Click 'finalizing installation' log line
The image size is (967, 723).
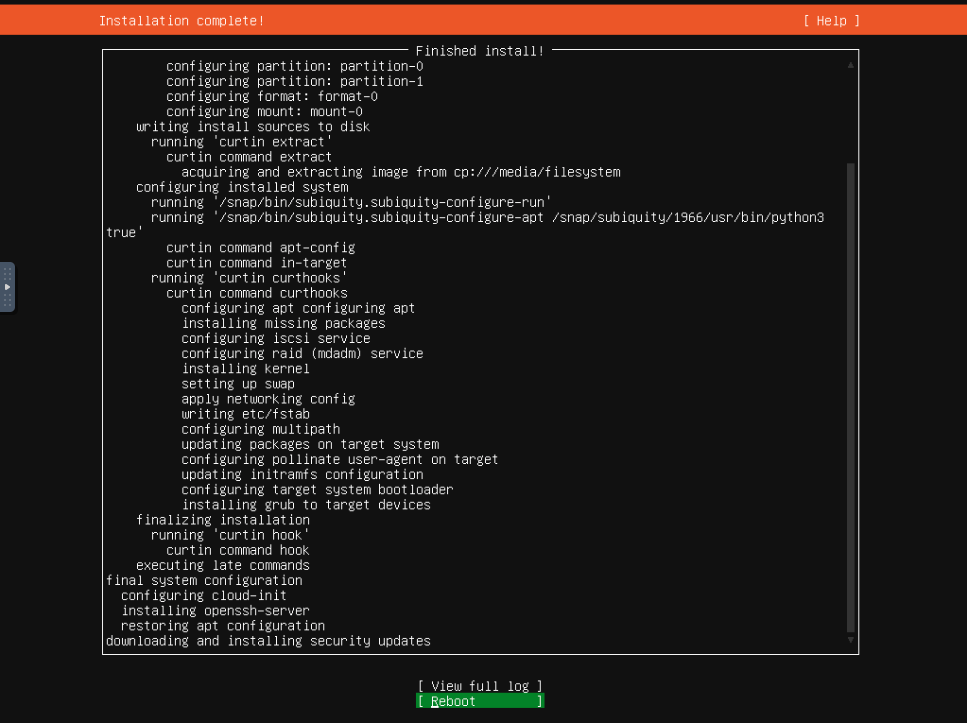[223, 520]
